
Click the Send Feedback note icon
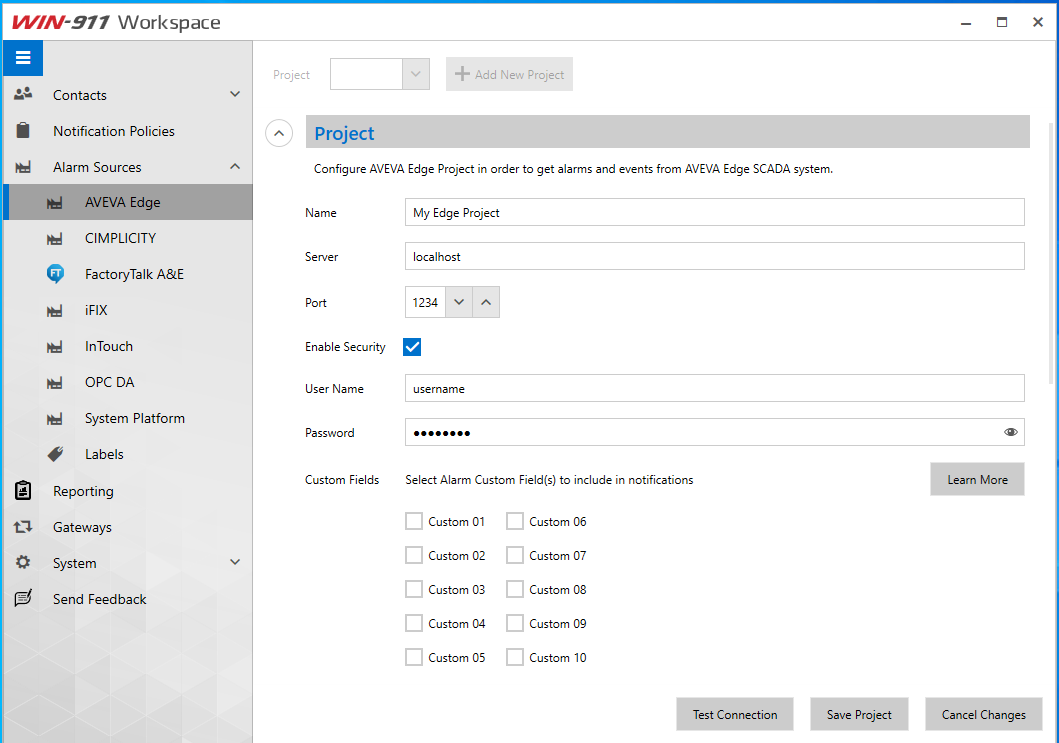tap(23, 598)
